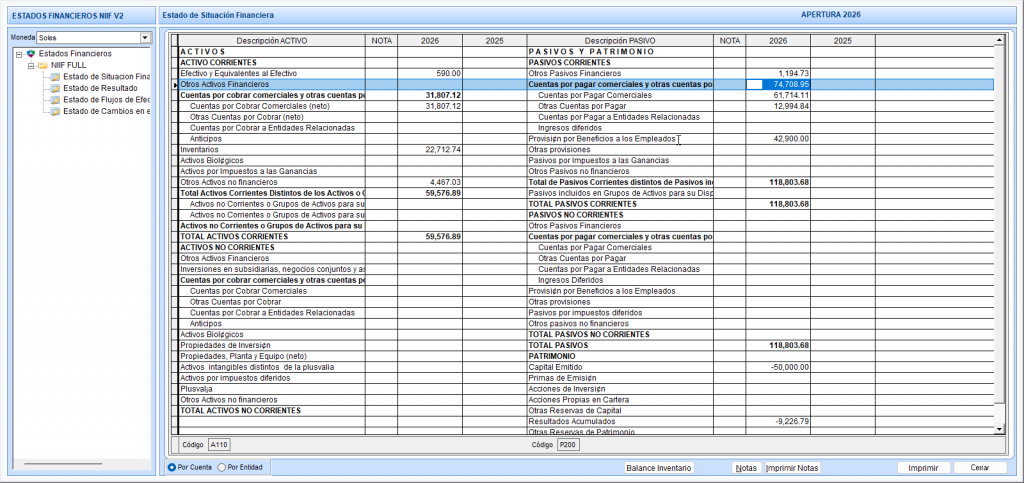Click the Estado de Situacion Financiera report icon
Image resolution: width=1024 pixels, height=483 pixels.
(x=56, y=77)
